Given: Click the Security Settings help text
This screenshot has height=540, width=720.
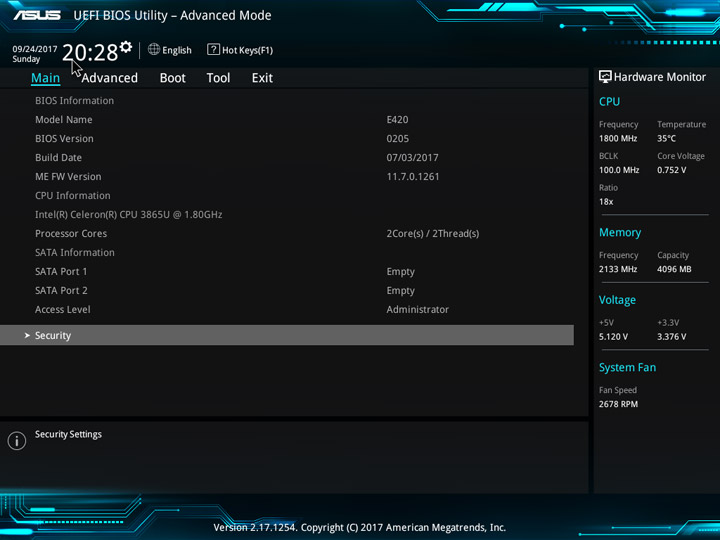Looking at the screenshot, I should (68, 434).
